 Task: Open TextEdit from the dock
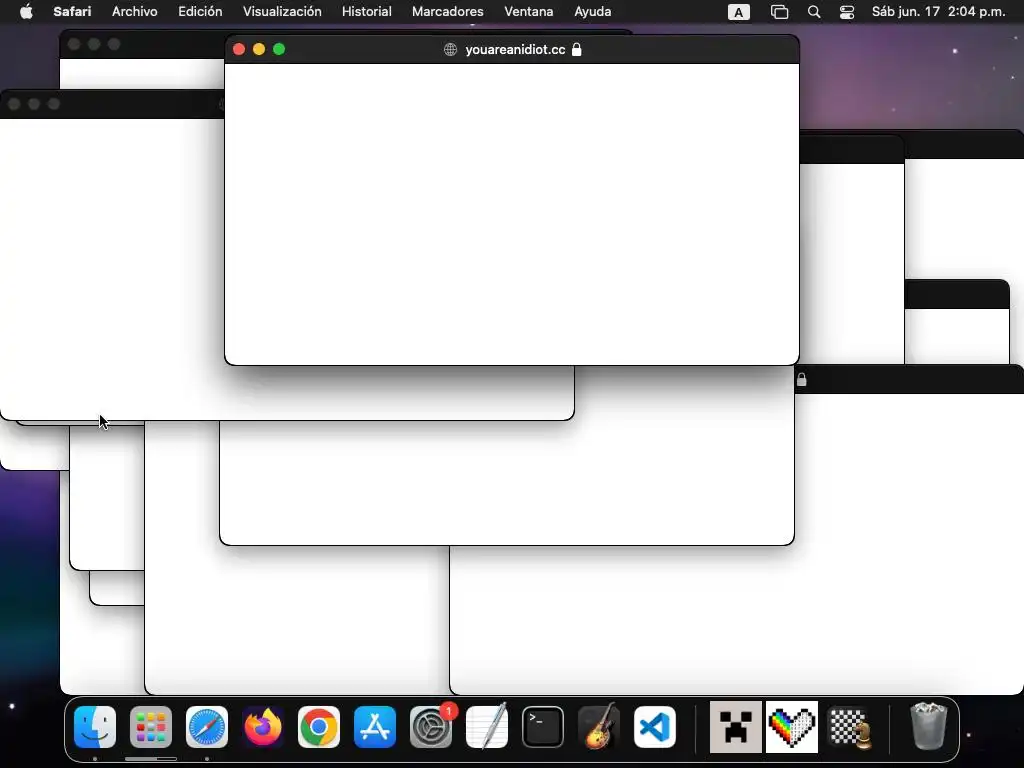pyautogui.click(x=487, y=727)
